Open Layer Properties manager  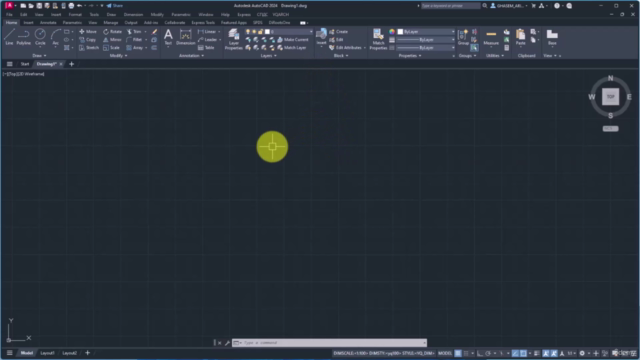[x=233, y=39]
